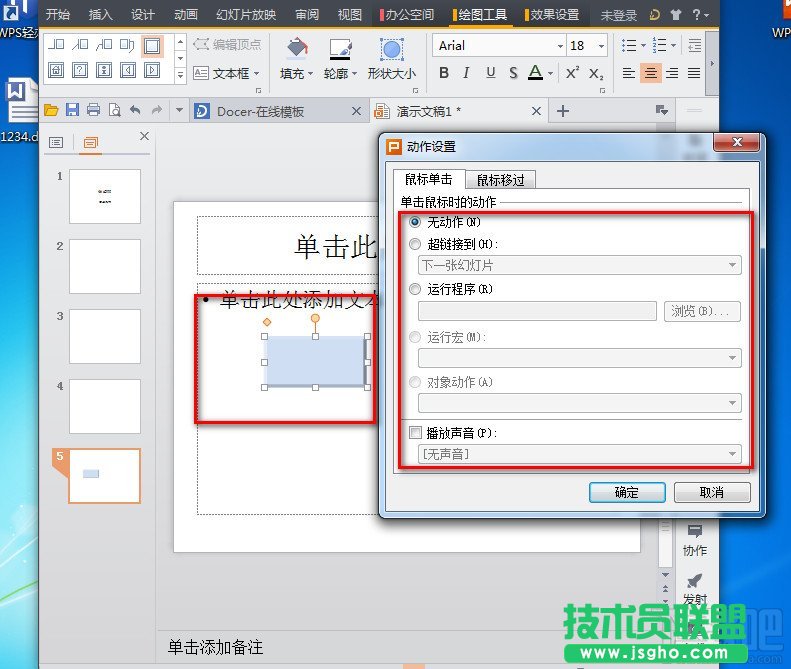Screen dimensions: 791x669
Task: Click Cancel (取消) in action settings dialog
Action: 711,492
